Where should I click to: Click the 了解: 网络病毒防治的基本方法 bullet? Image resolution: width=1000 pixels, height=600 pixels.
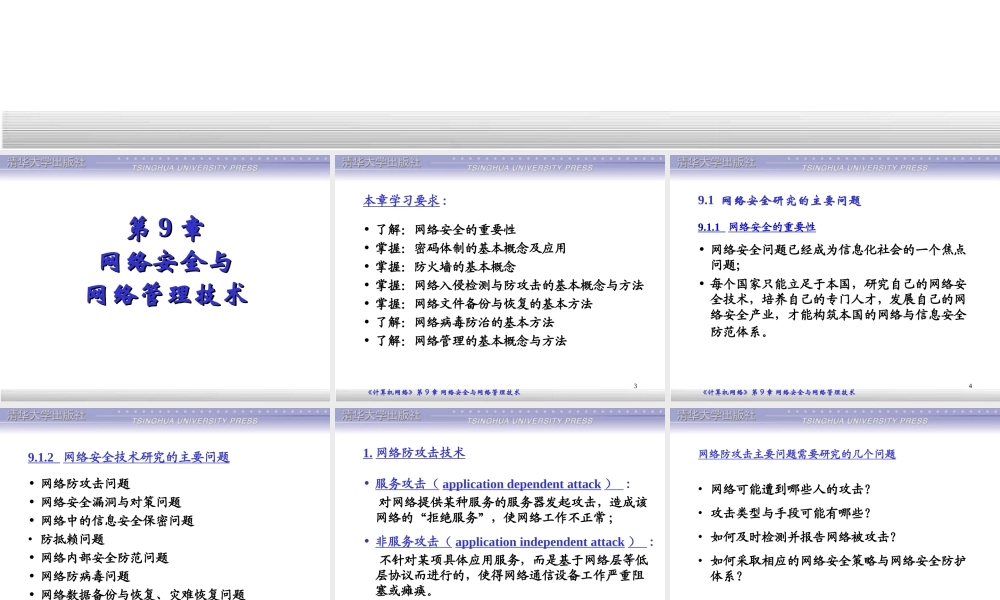pos(462,322)
